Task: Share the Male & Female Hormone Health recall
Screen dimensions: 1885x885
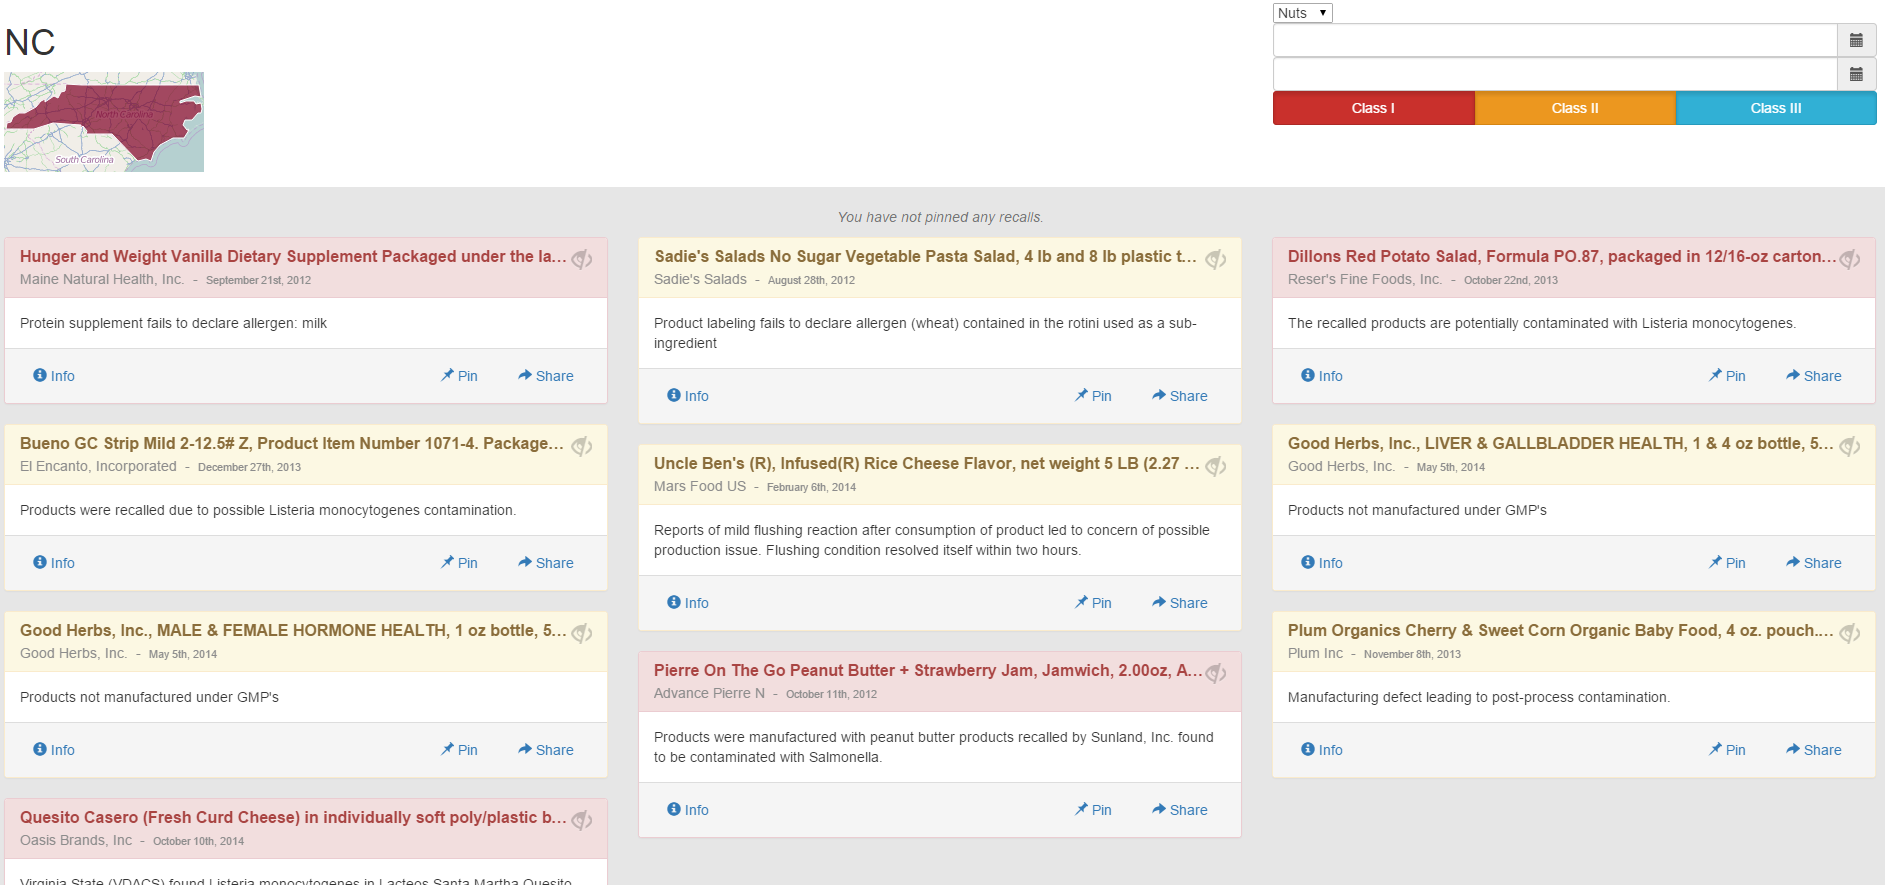Action: click(x=546, y=750)
